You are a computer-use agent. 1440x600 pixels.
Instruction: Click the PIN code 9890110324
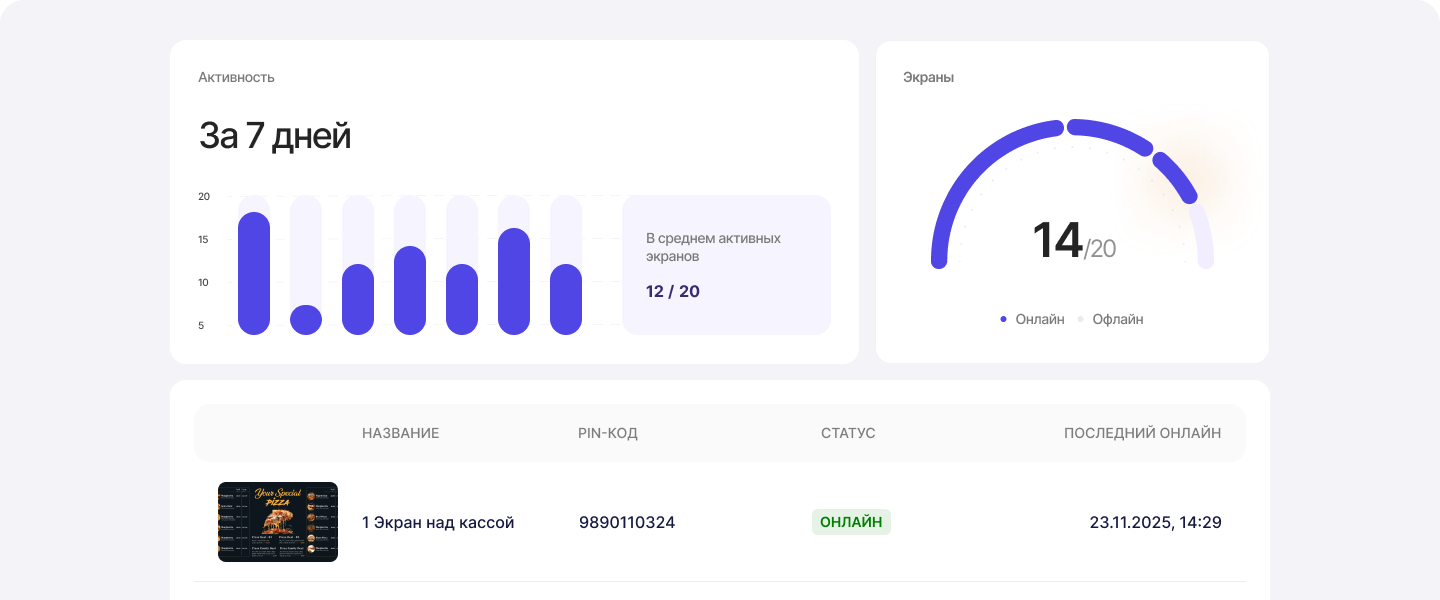coord(627,522)
